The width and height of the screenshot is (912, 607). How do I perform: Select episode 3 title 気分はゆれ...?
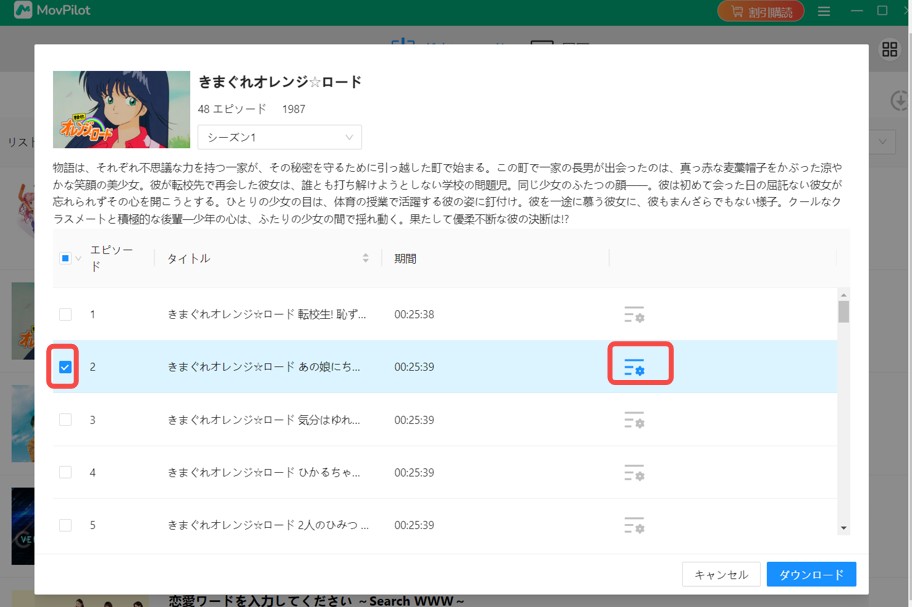pos(264,420)
